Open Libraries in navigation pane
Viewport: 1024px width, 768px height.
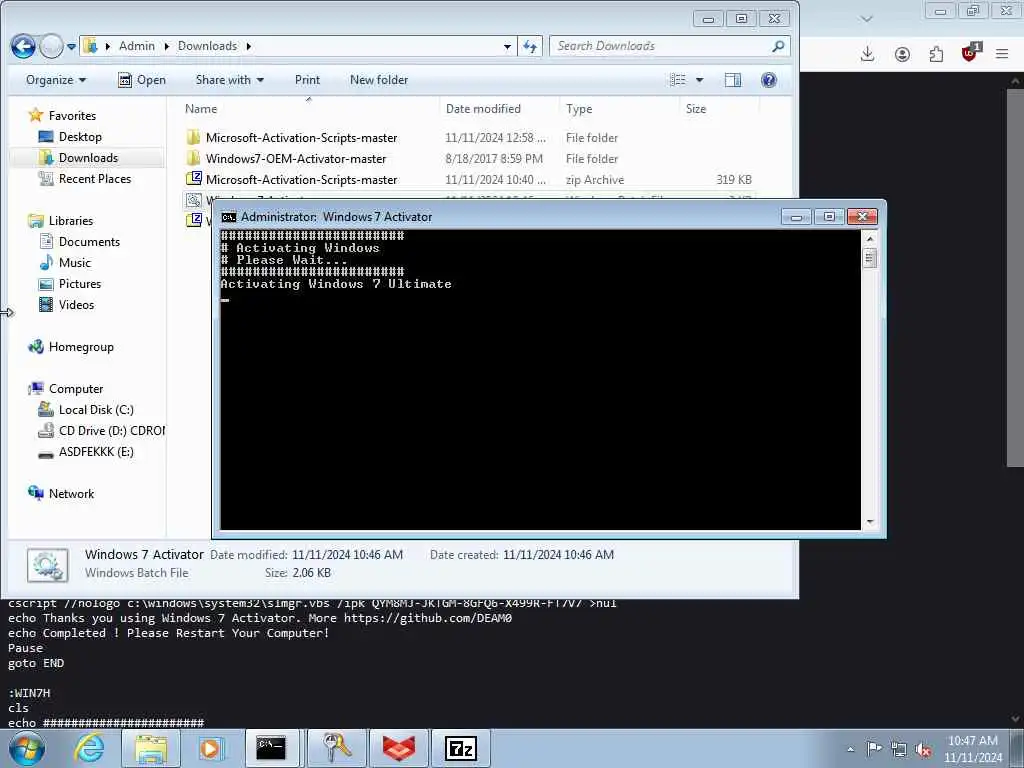point(71,221)
